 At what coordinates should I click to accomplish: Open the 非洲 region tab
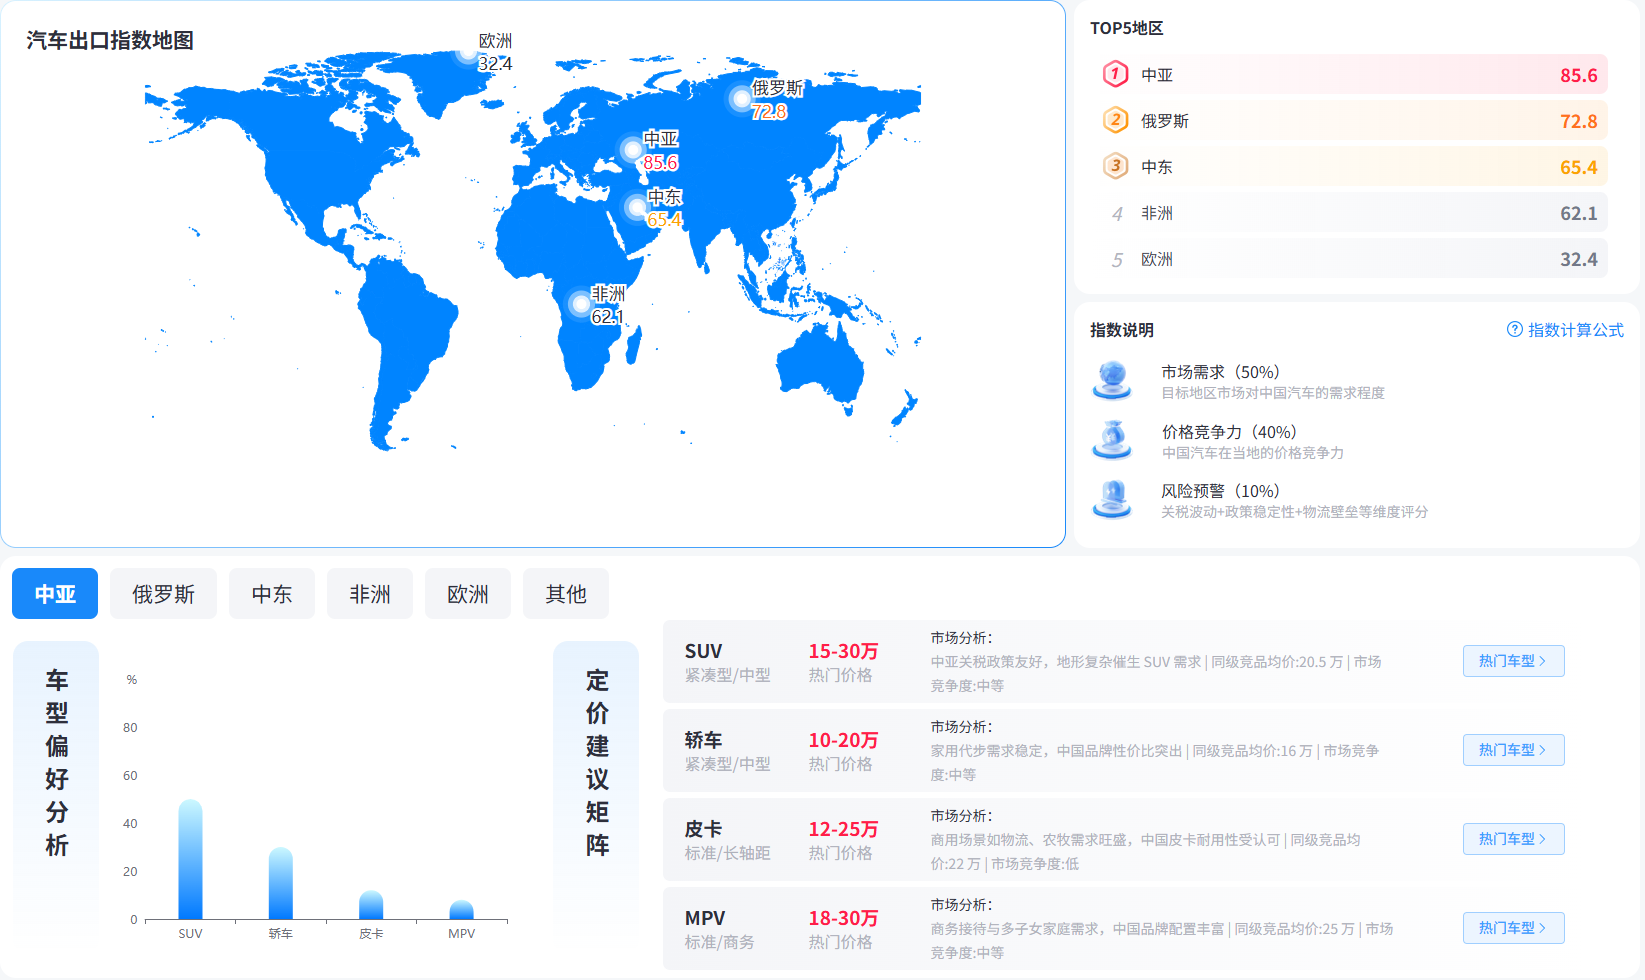pos(369,594)
